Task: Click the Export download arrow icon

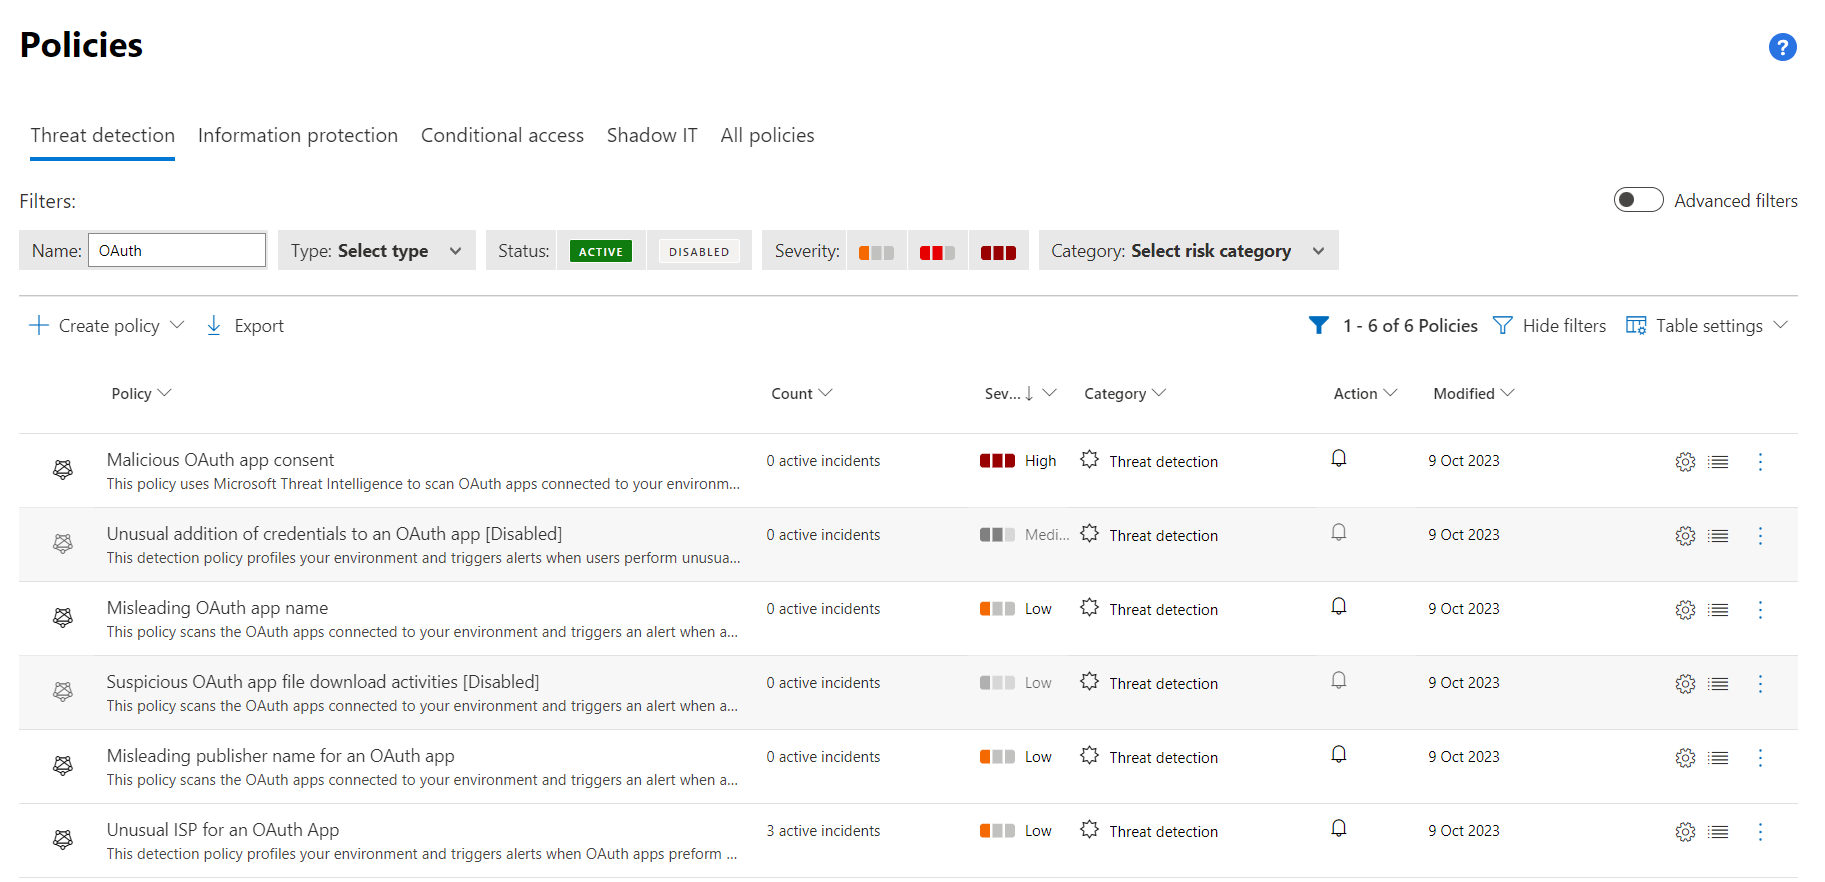Action: [x=214, y=326]
